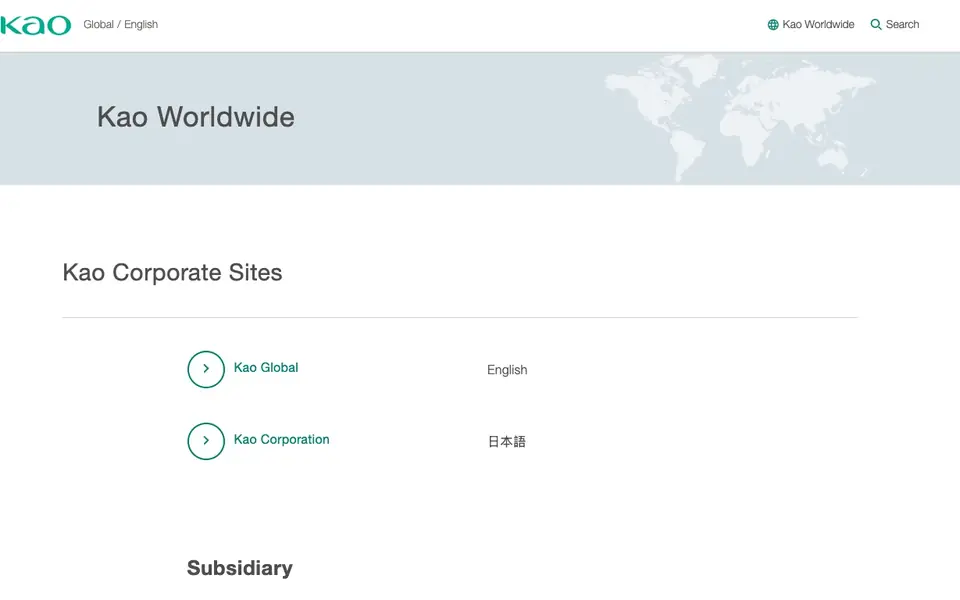Click the arrow circle next to Kao Corporation
The width and height of the screenshot is (960, 600).
tap(206, 441)
